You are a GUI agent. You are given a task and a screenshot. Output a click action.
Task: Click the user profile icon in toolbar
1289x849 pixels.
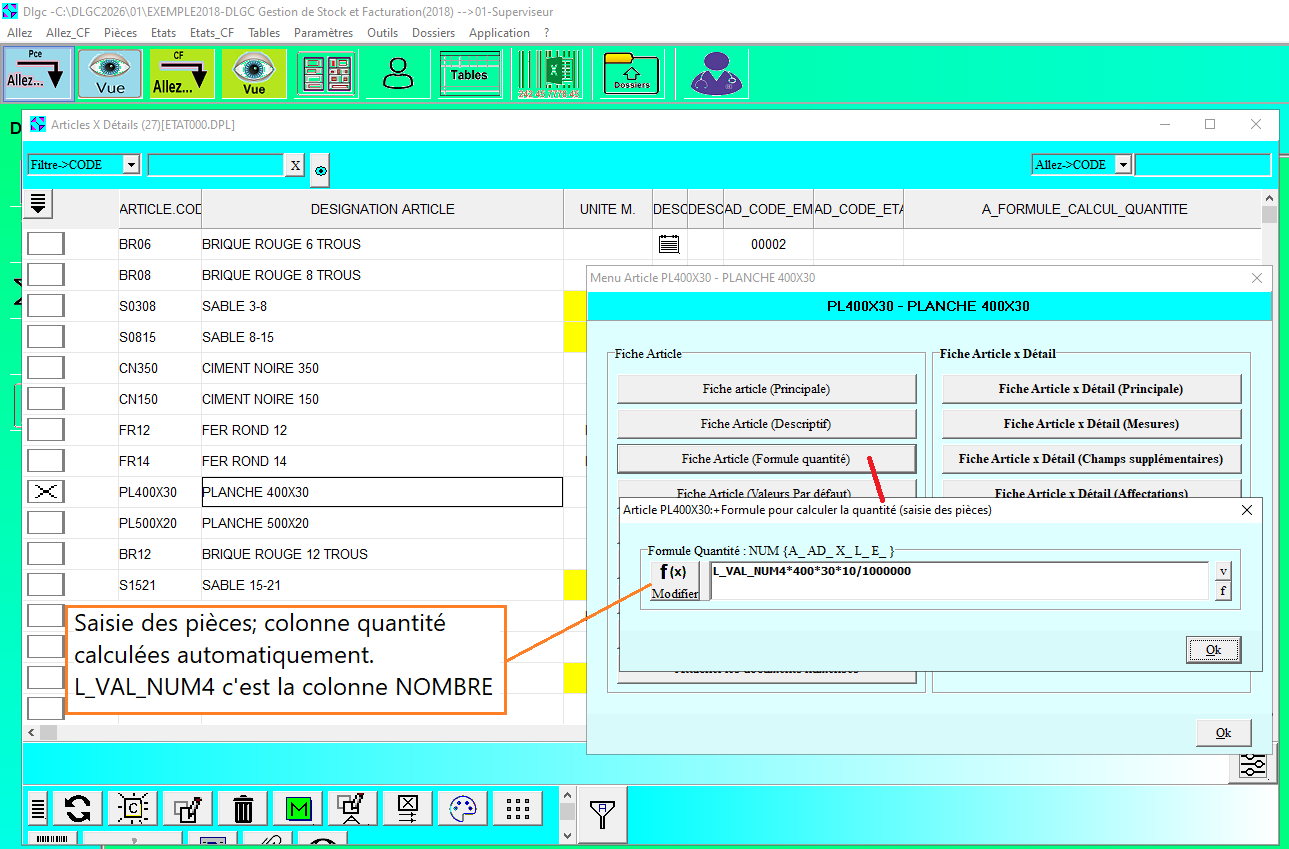coord(398,74)
